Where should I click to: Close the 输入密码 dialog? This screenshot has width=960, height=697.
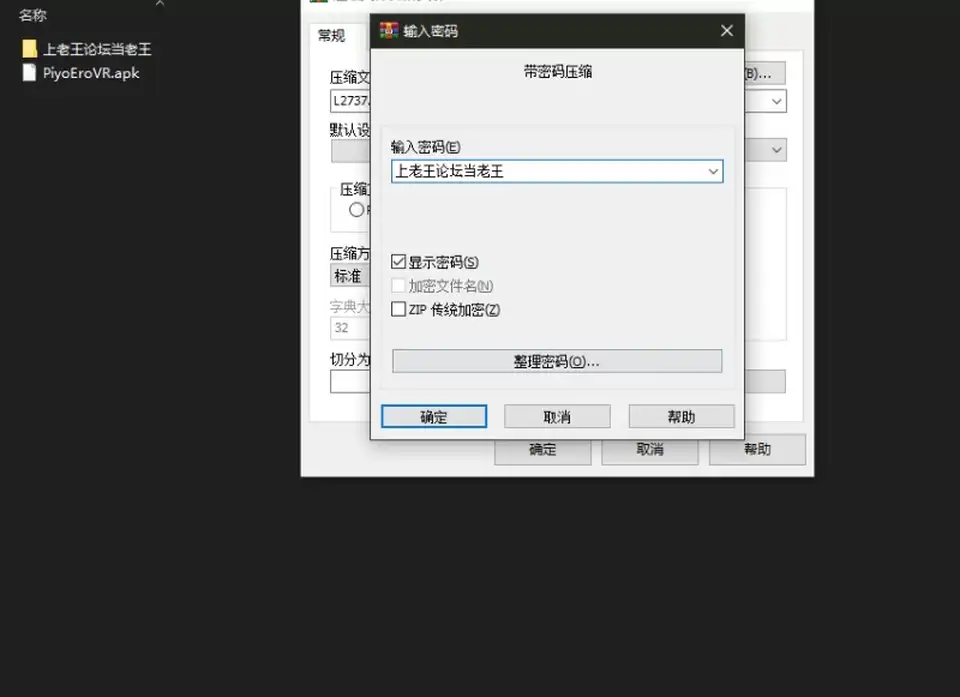coord(727,31)
